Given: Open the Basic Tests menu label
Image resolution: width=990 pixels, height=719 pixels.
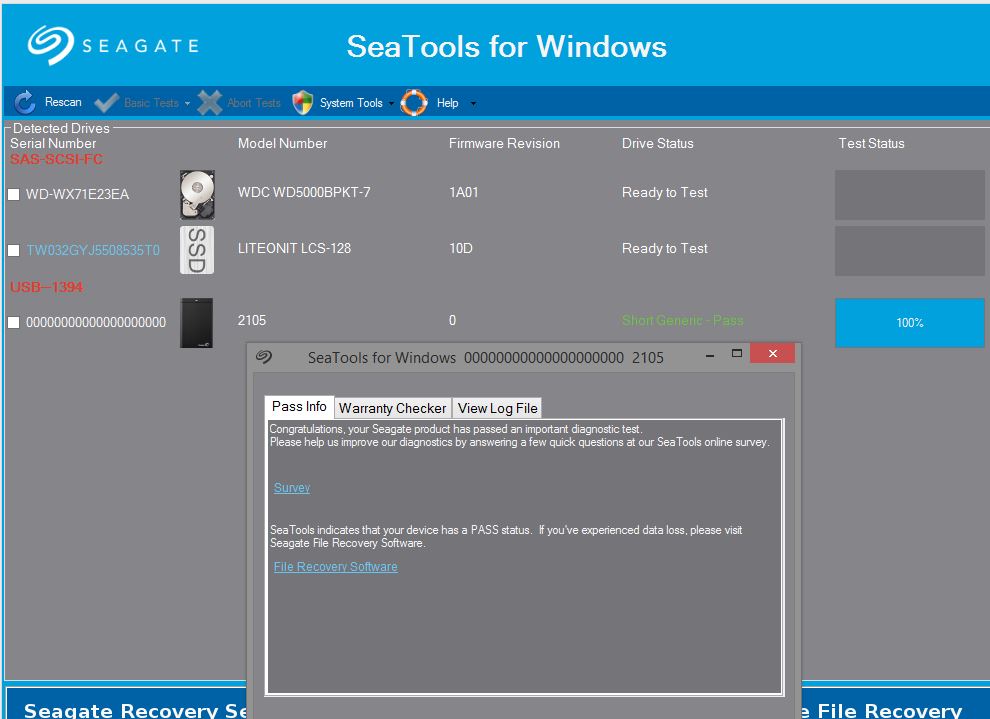Looking at the screenshot, I should point(152,103).
